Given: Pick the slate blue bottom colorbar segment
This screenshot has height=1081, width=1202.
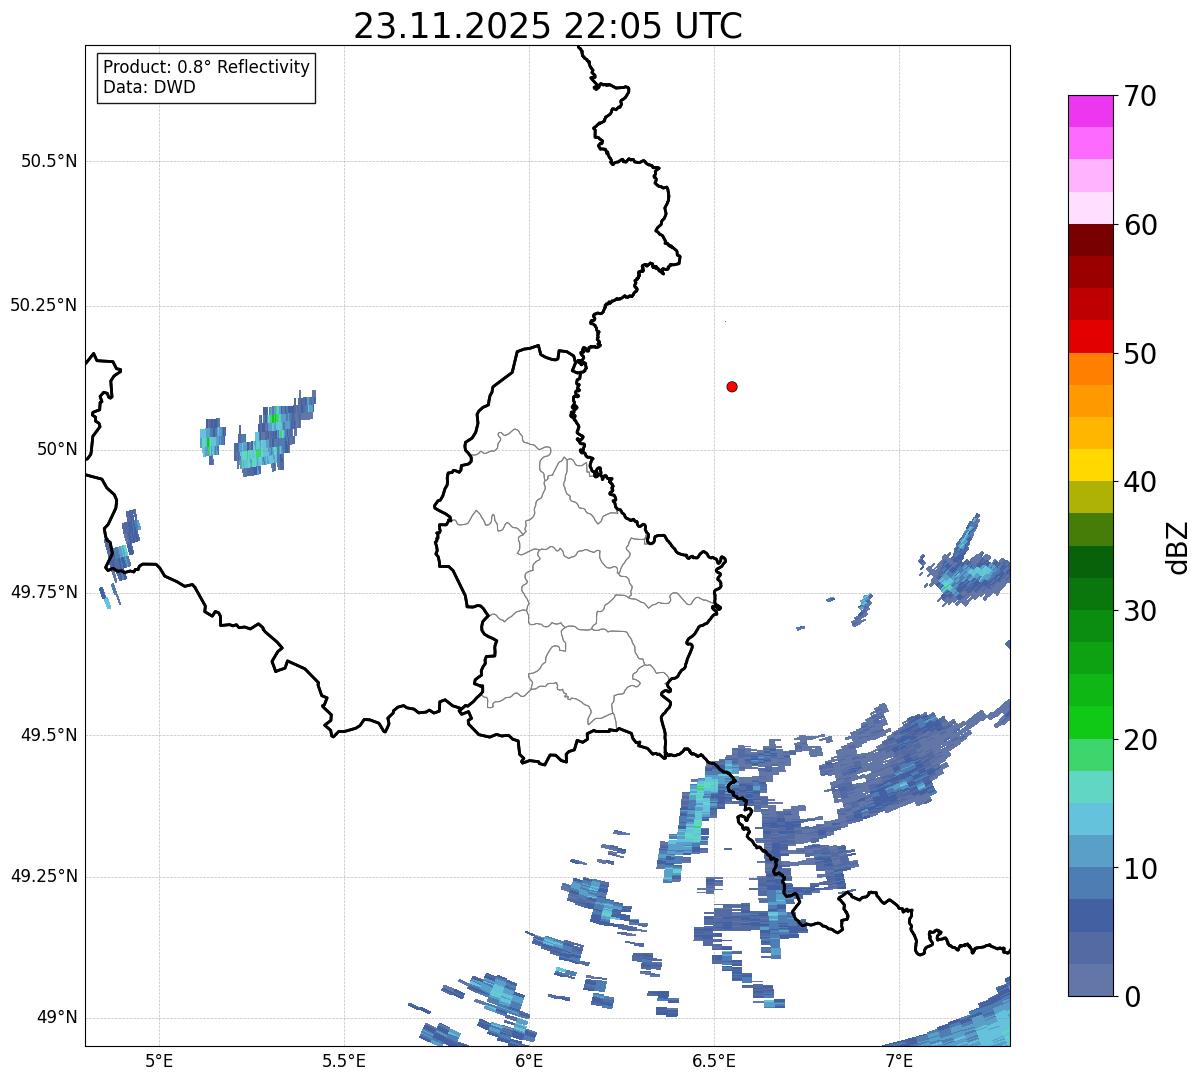Looking at the screenshot, I should pos(1090,980).
